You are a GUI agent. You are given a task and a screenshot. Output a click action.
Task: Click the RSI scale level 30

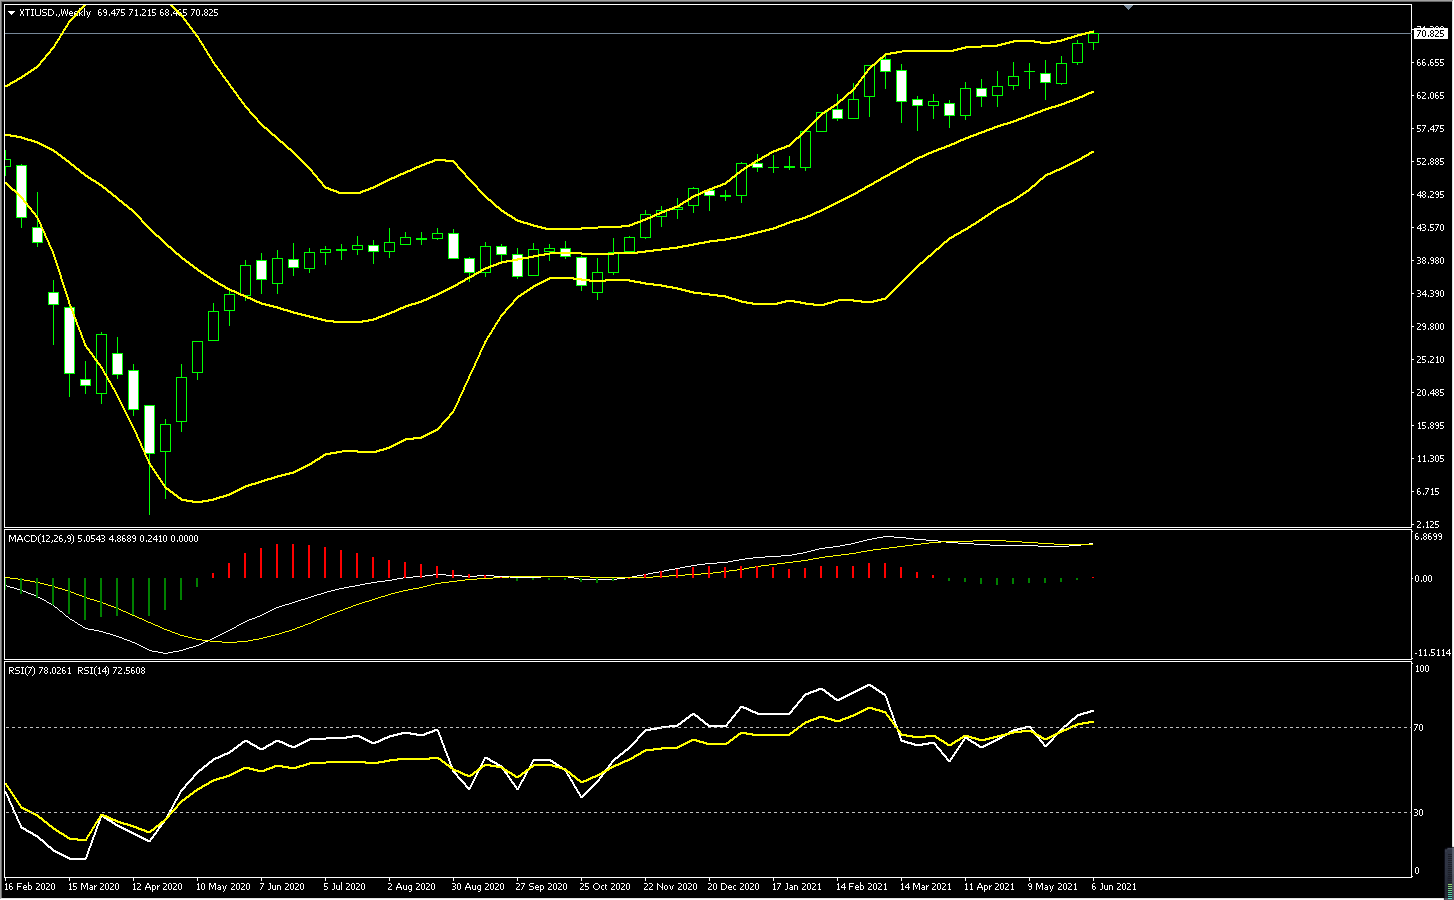1420,813
